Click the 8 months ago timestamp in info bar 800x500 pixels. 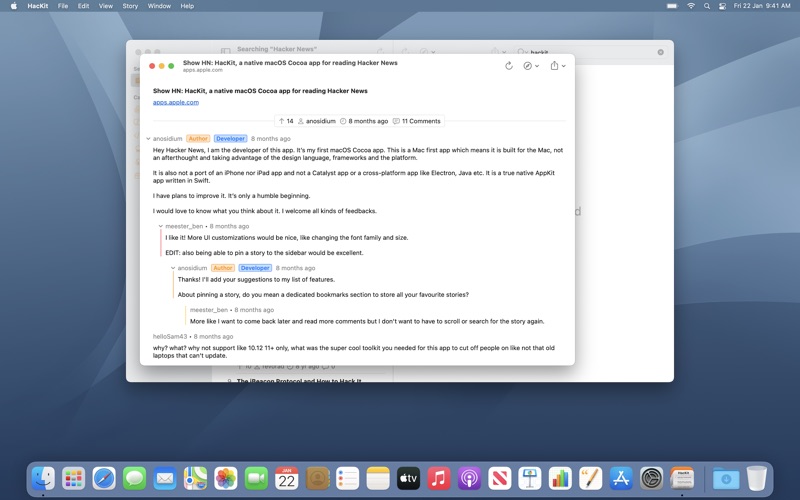tap(364, 121)
